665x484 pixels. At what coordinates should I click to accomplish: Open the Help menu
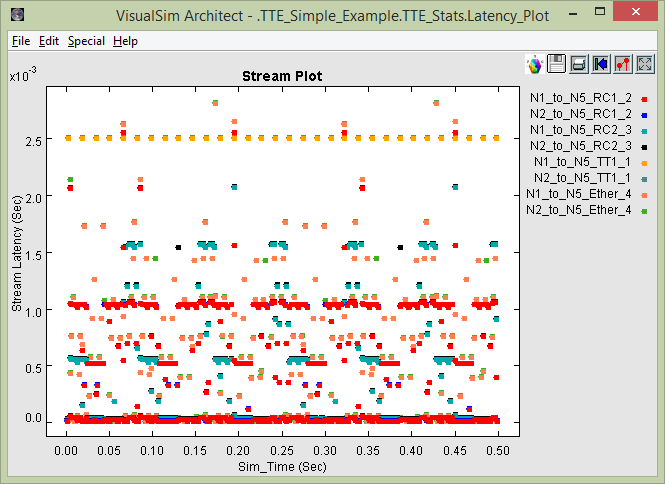tap(125, 41)
